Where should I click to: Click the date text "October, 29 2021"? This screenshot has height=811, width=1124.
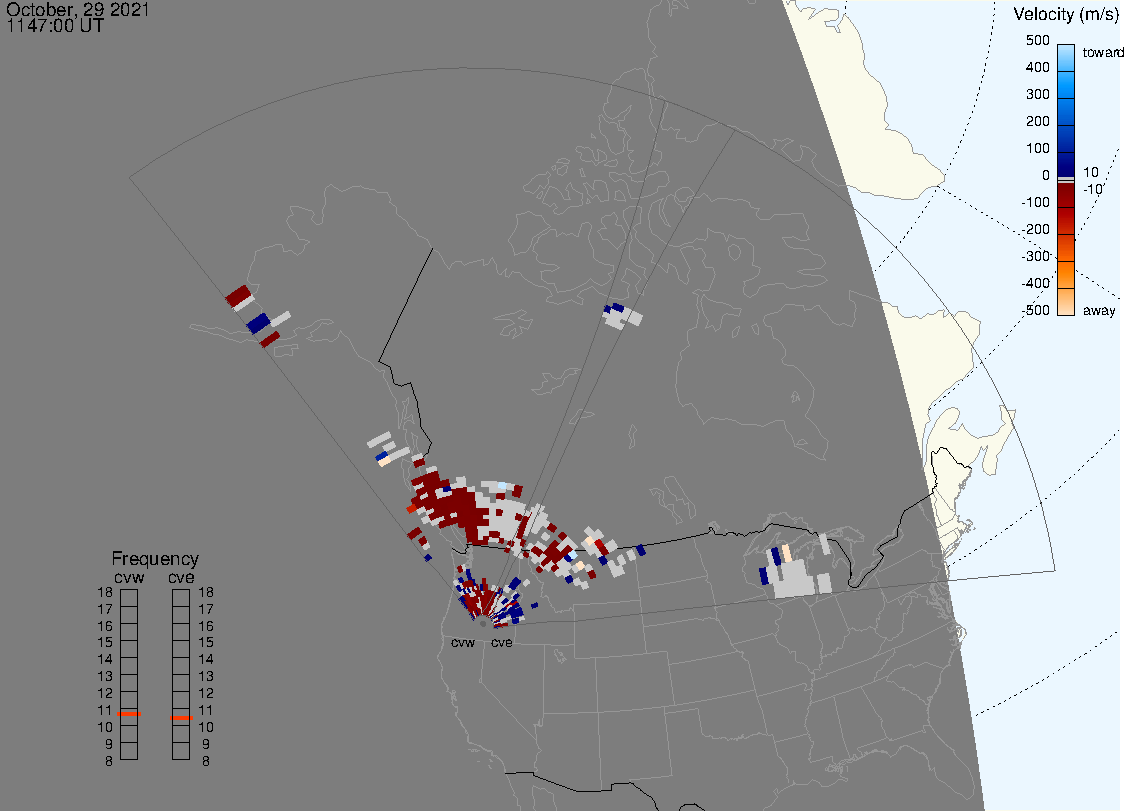77,9
